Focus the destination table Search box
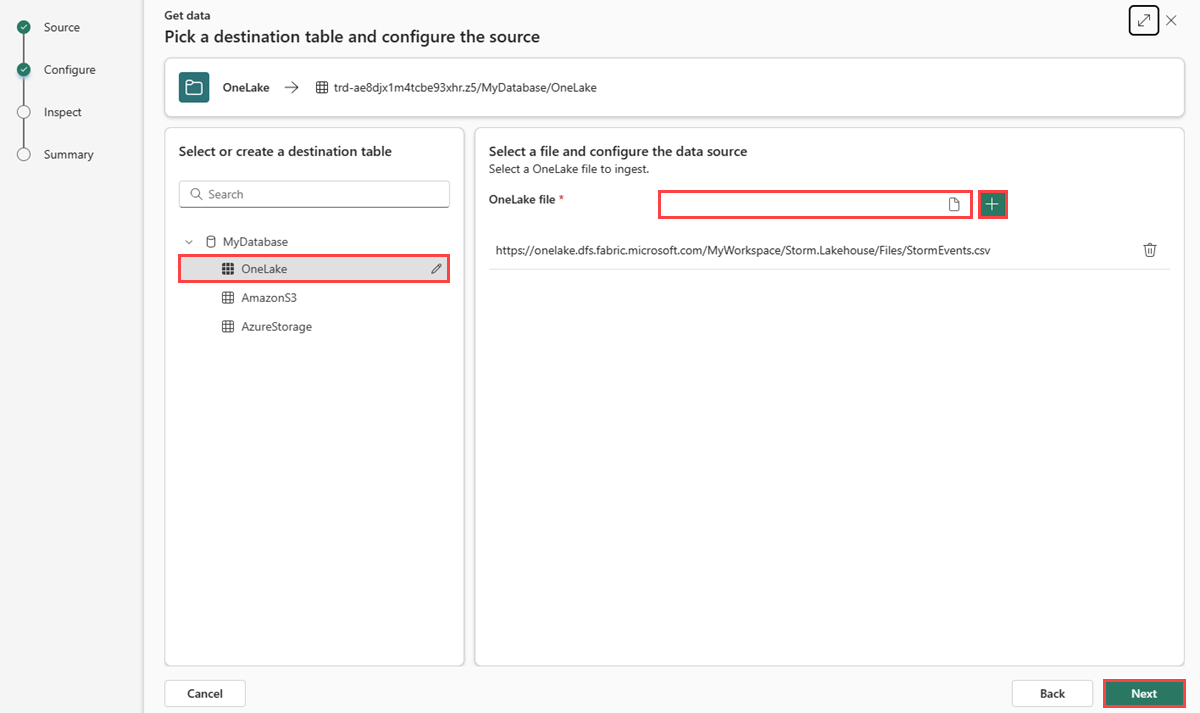 pyautogui.click(x=314, y=194)
